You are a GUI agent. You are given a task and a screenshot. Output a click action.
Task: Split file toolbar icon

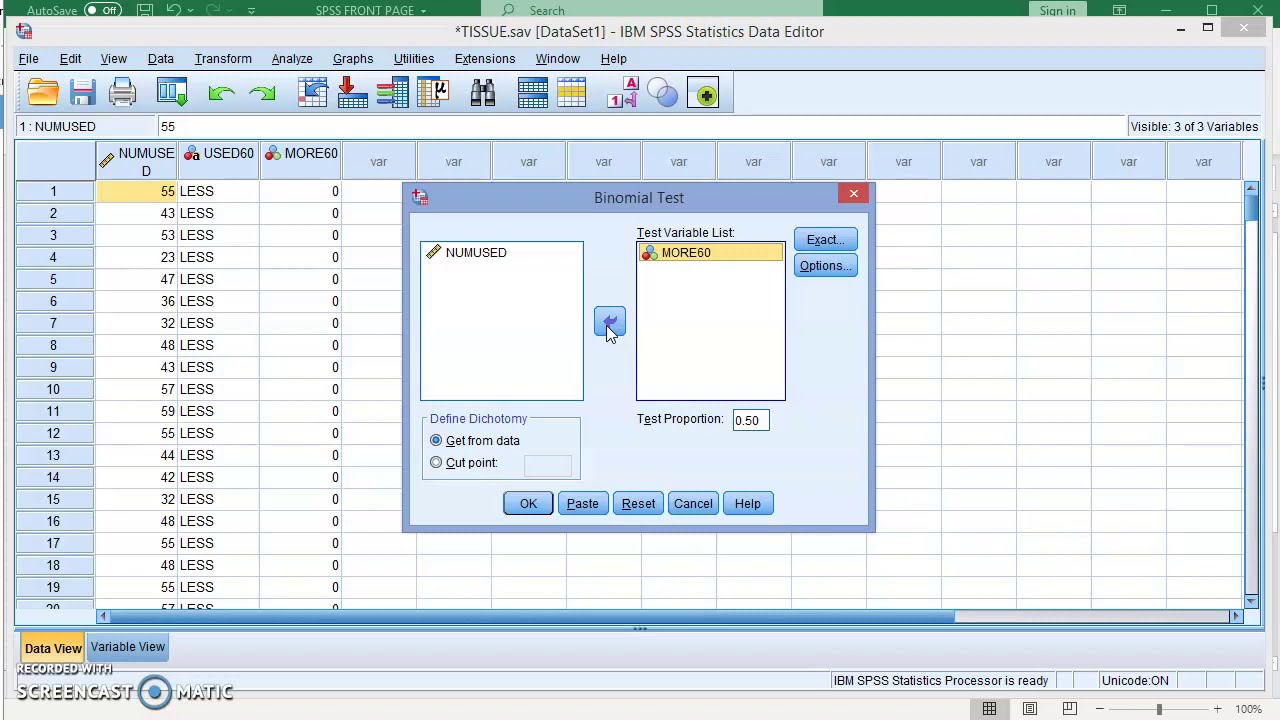point(533,94)
